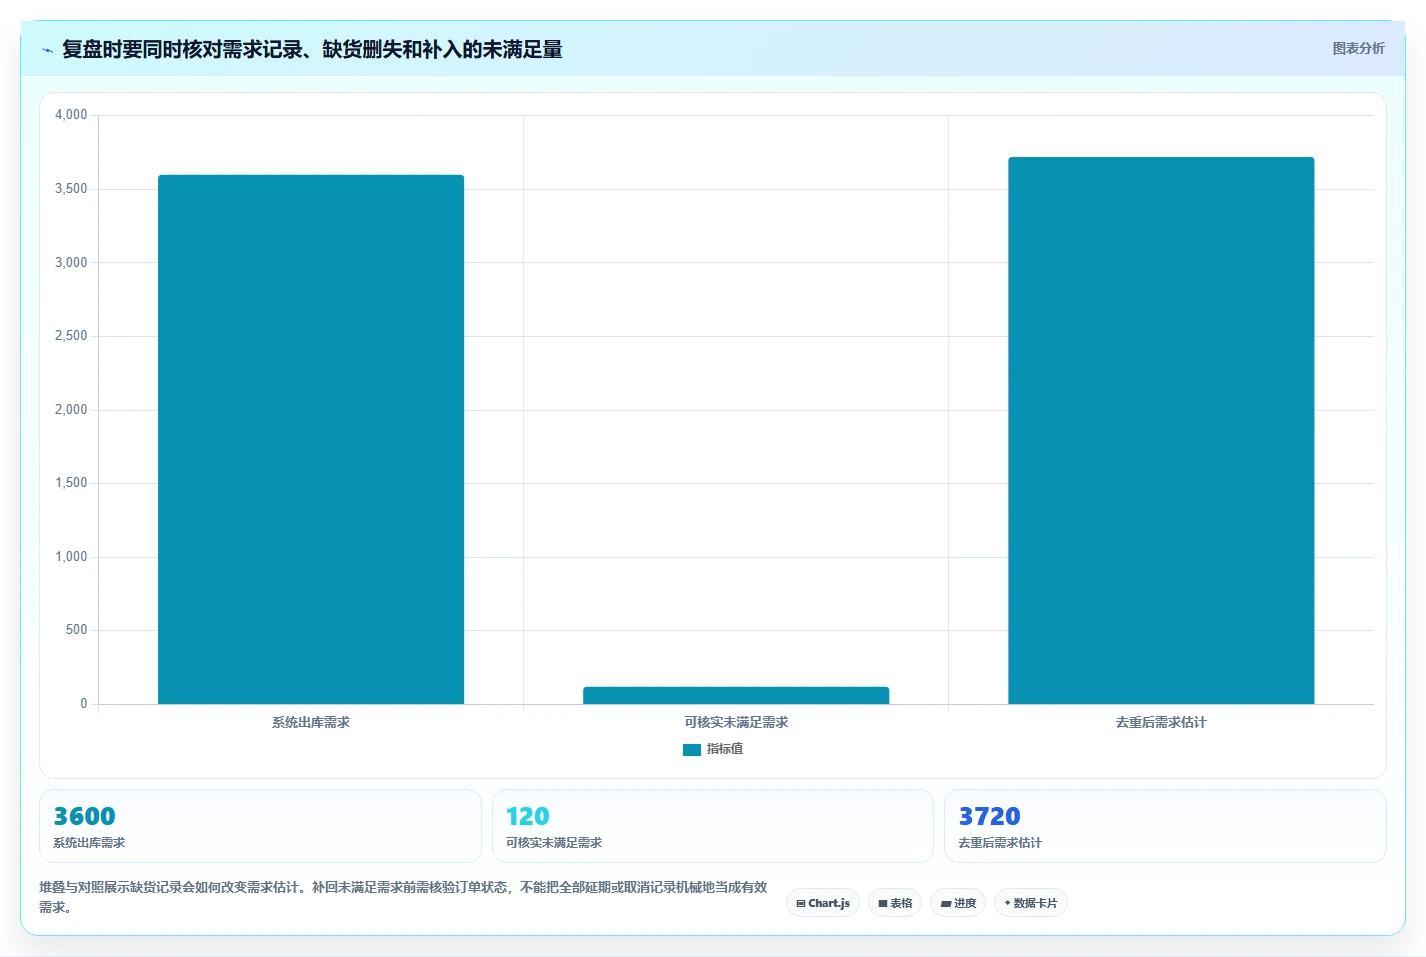Click the 去重后需求估计 axis label

[1161, 722]
